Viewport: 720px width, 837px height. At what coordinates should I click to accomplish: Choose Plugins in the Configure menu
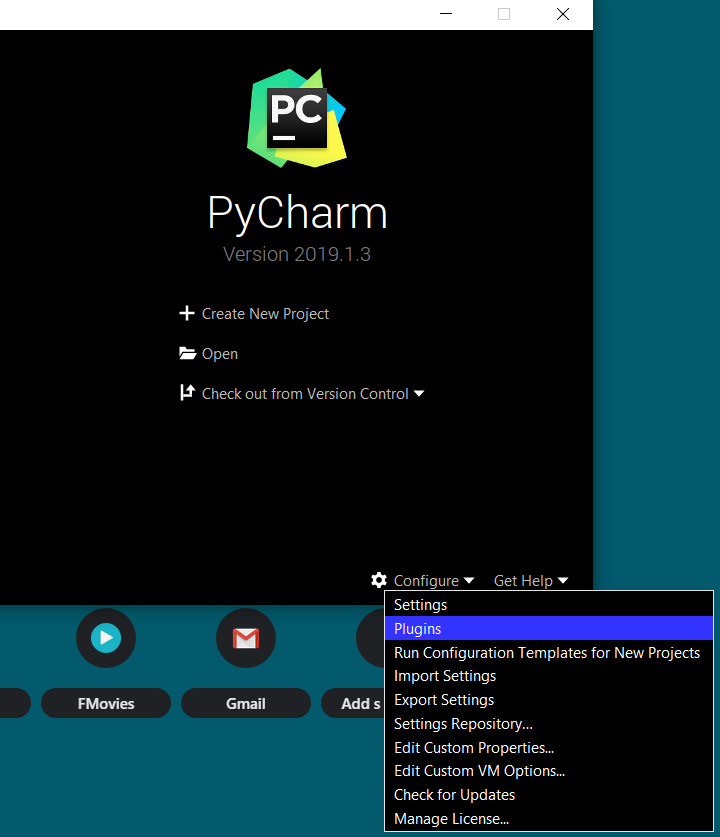click(x=549, y=628)
